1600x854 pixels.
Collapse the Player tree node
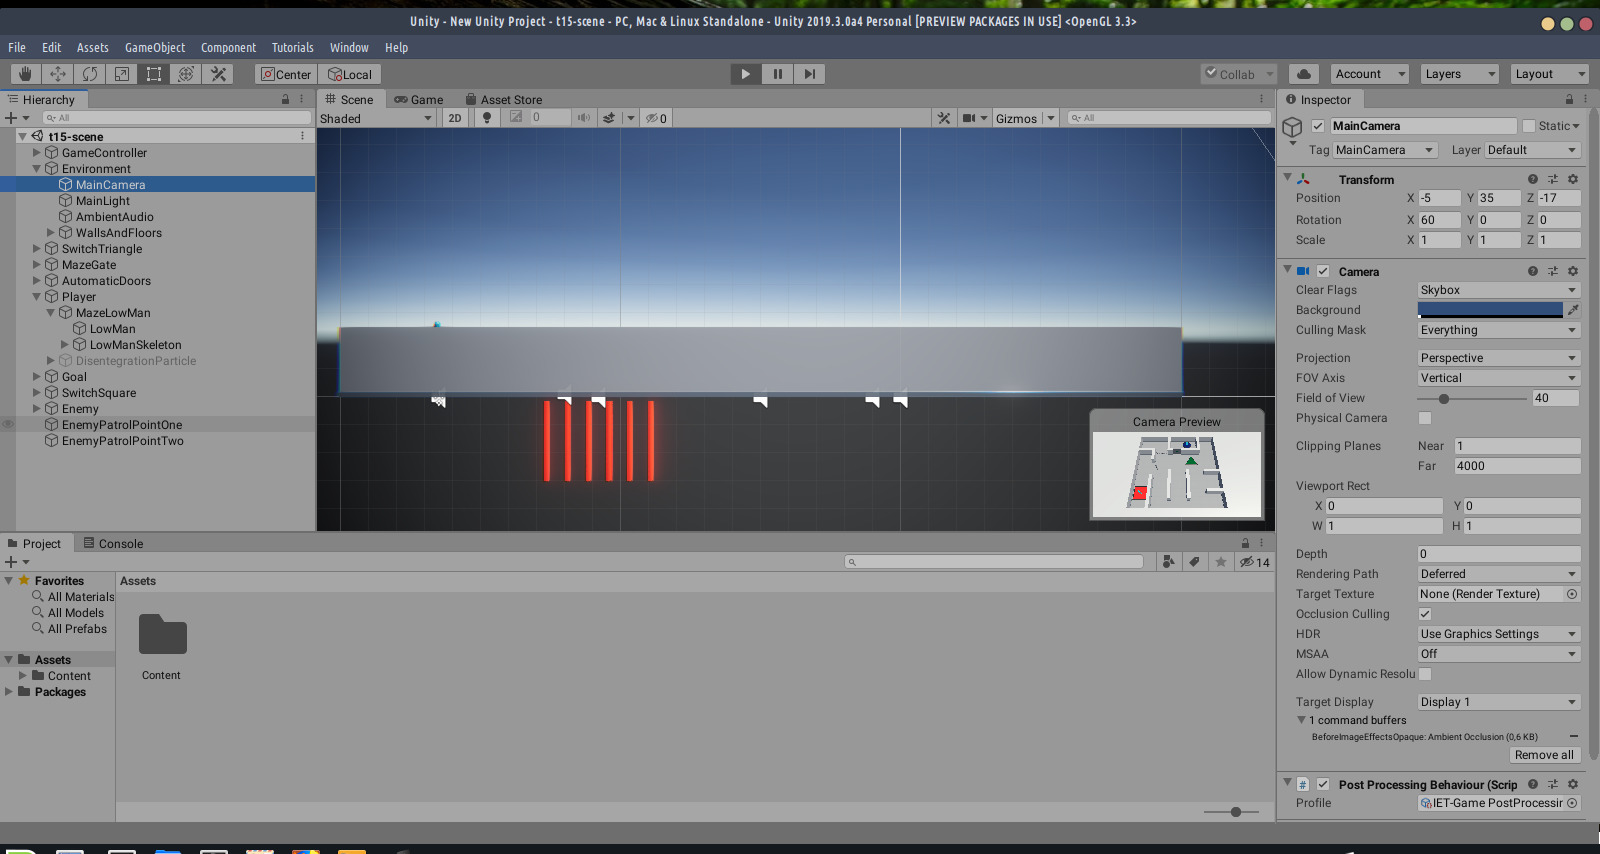click(x=37, y=297)
